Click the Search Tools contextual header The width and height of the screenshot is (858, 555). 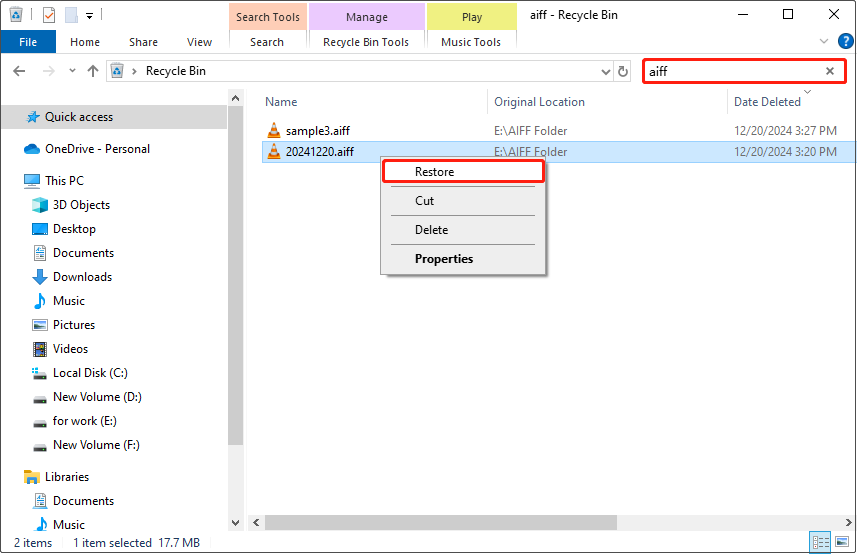click(268, 17)
